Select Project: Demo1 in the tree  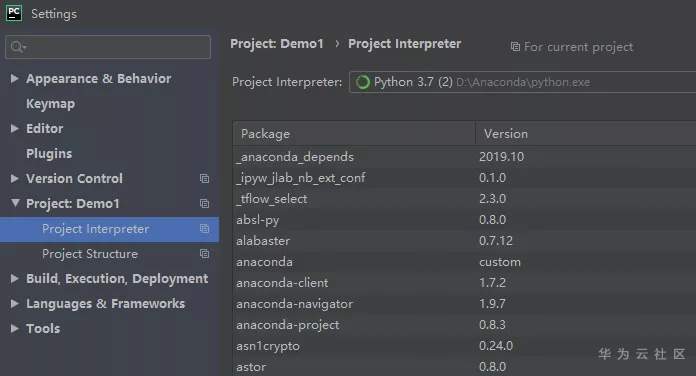[73, 204]
